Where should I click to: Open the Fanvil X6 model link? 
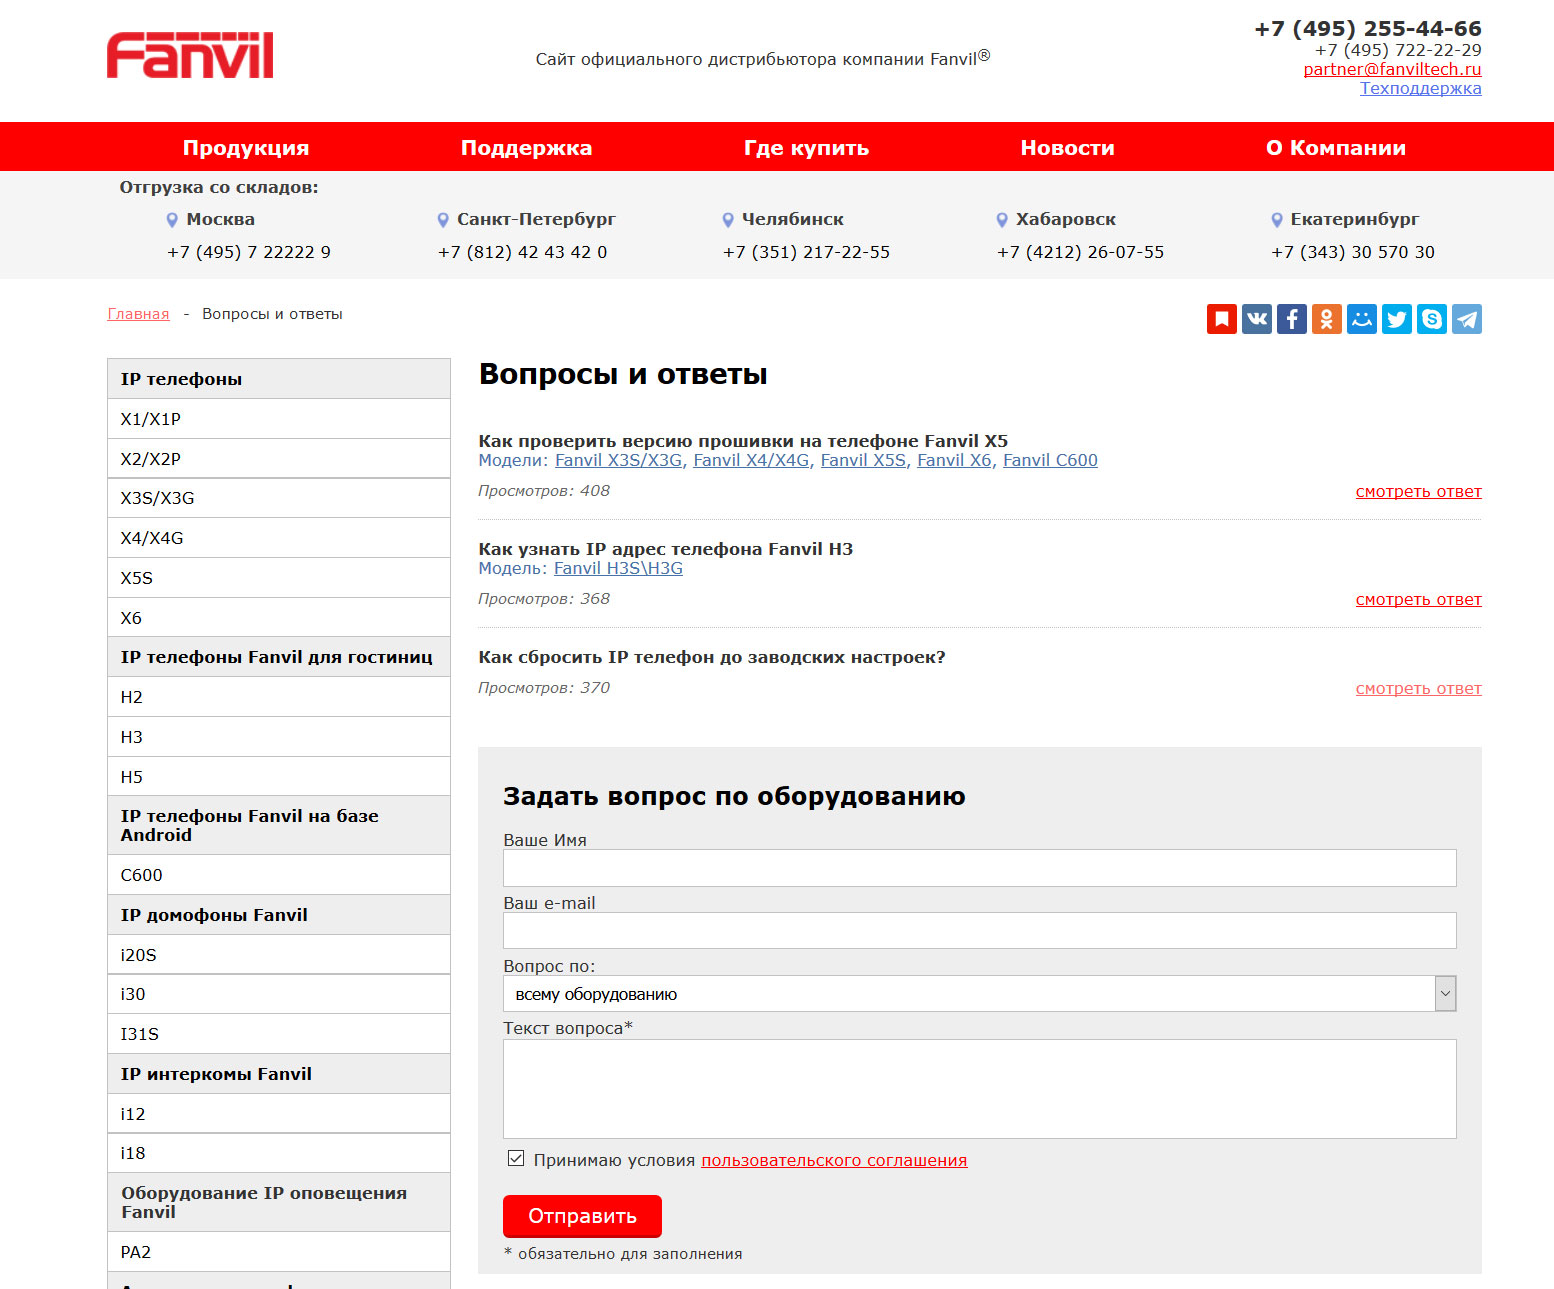tap(954, 460)
